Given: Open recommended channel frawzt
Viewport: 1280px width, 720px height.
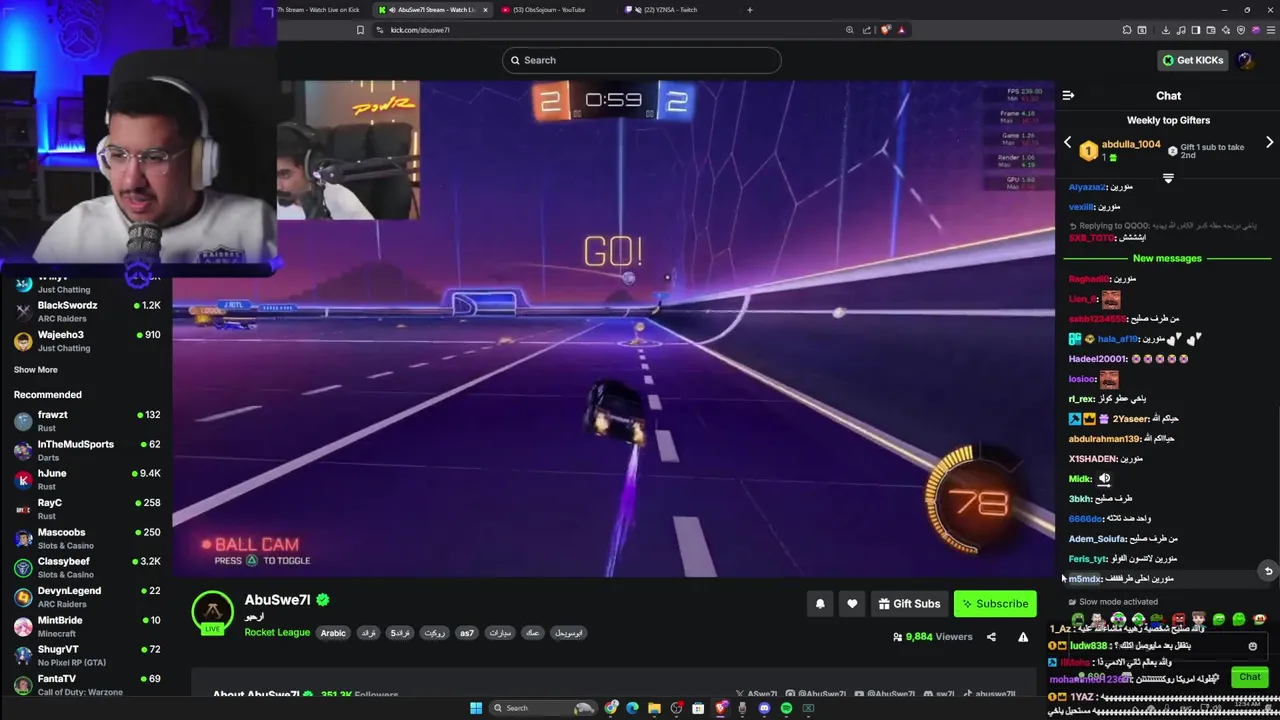Looking at the screenshot, I should click(x=86, y=421).
